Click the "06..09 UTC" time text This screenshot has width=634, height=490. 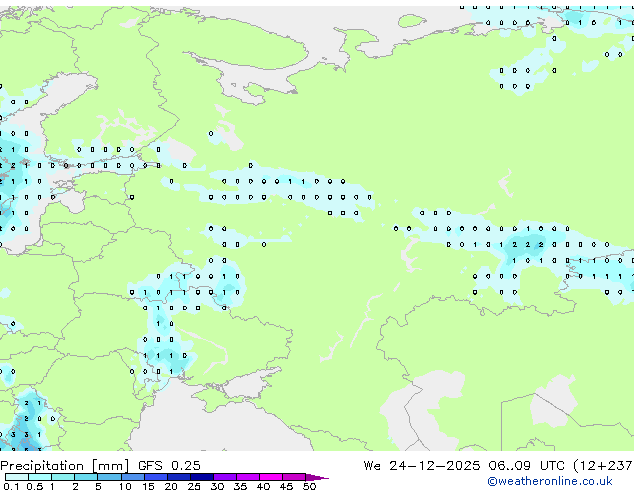coord(526,466)
